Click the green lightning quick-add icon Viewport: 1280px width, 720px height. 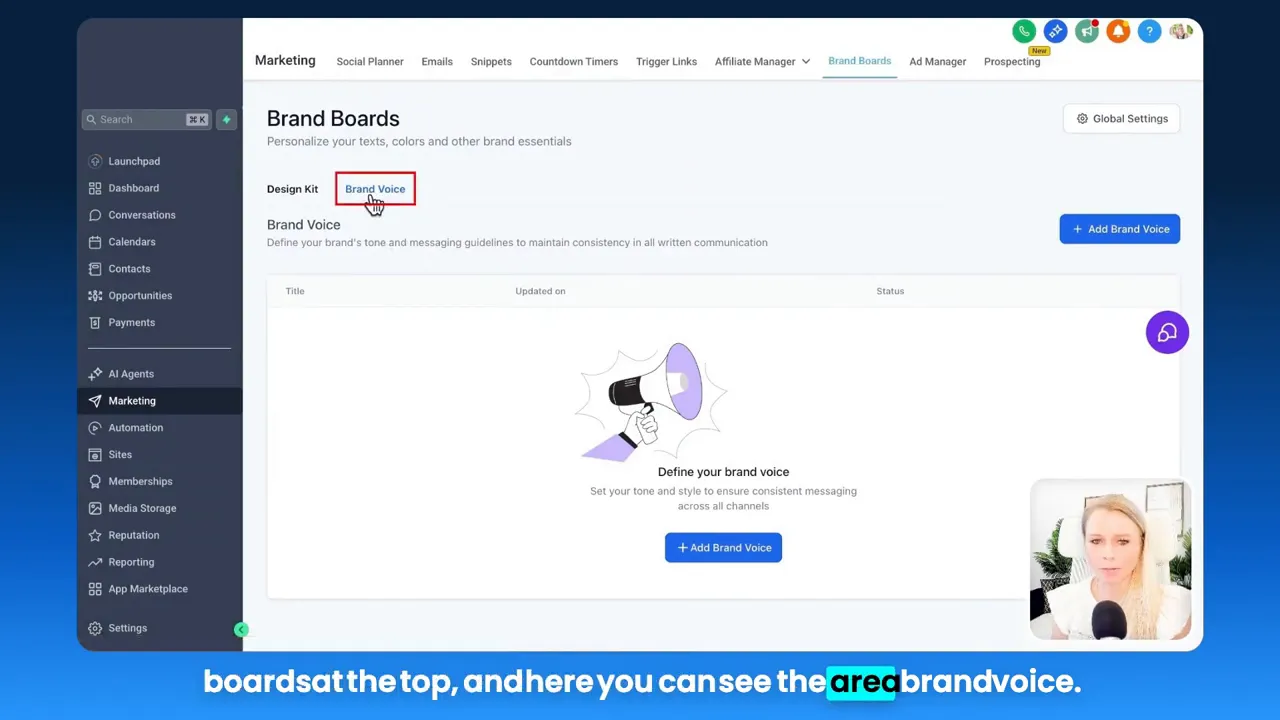pos(226,119)
